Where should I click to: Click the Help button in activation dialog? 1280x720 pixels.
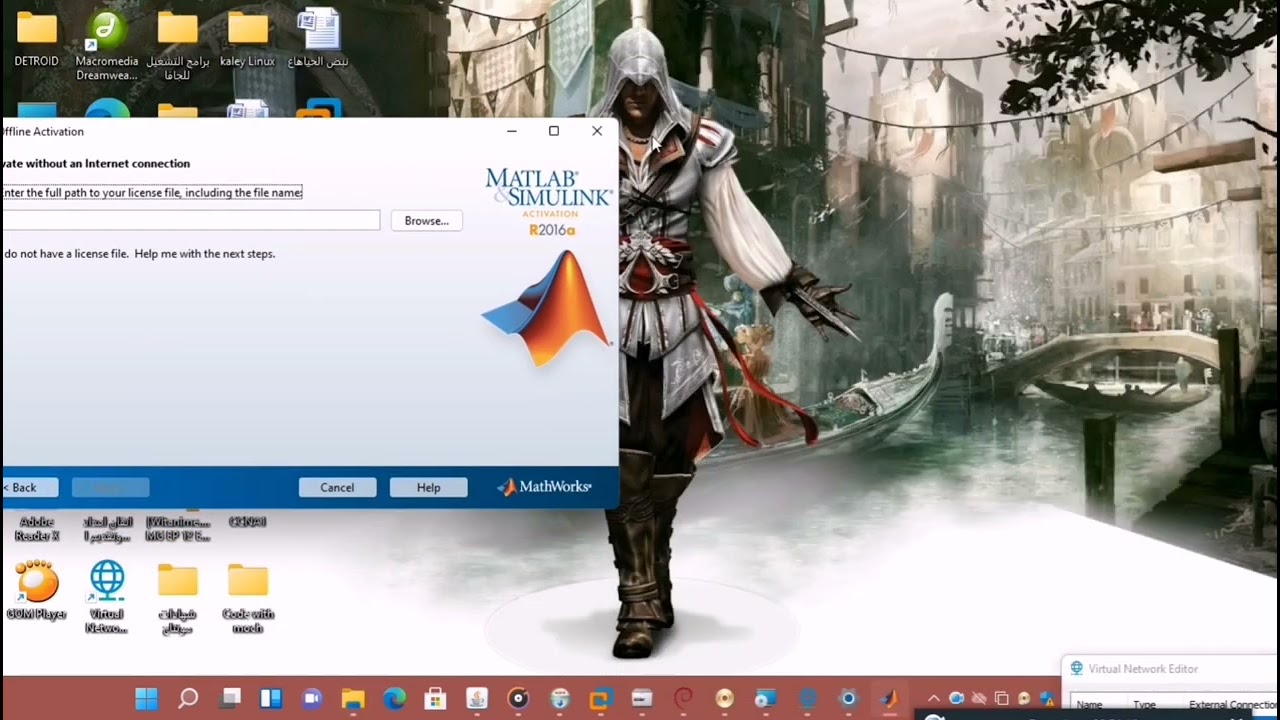[x=428, y=487]
